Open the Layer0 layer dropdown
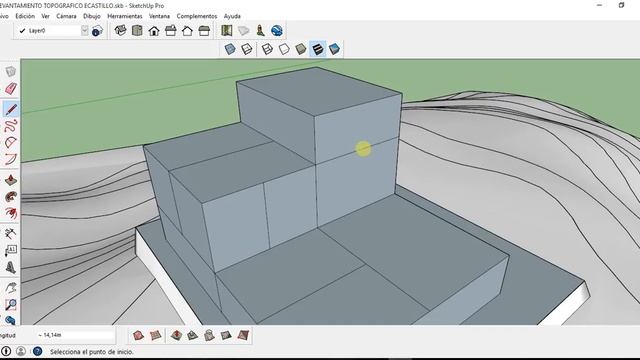 pyautogui.click(x=84, y=31)
